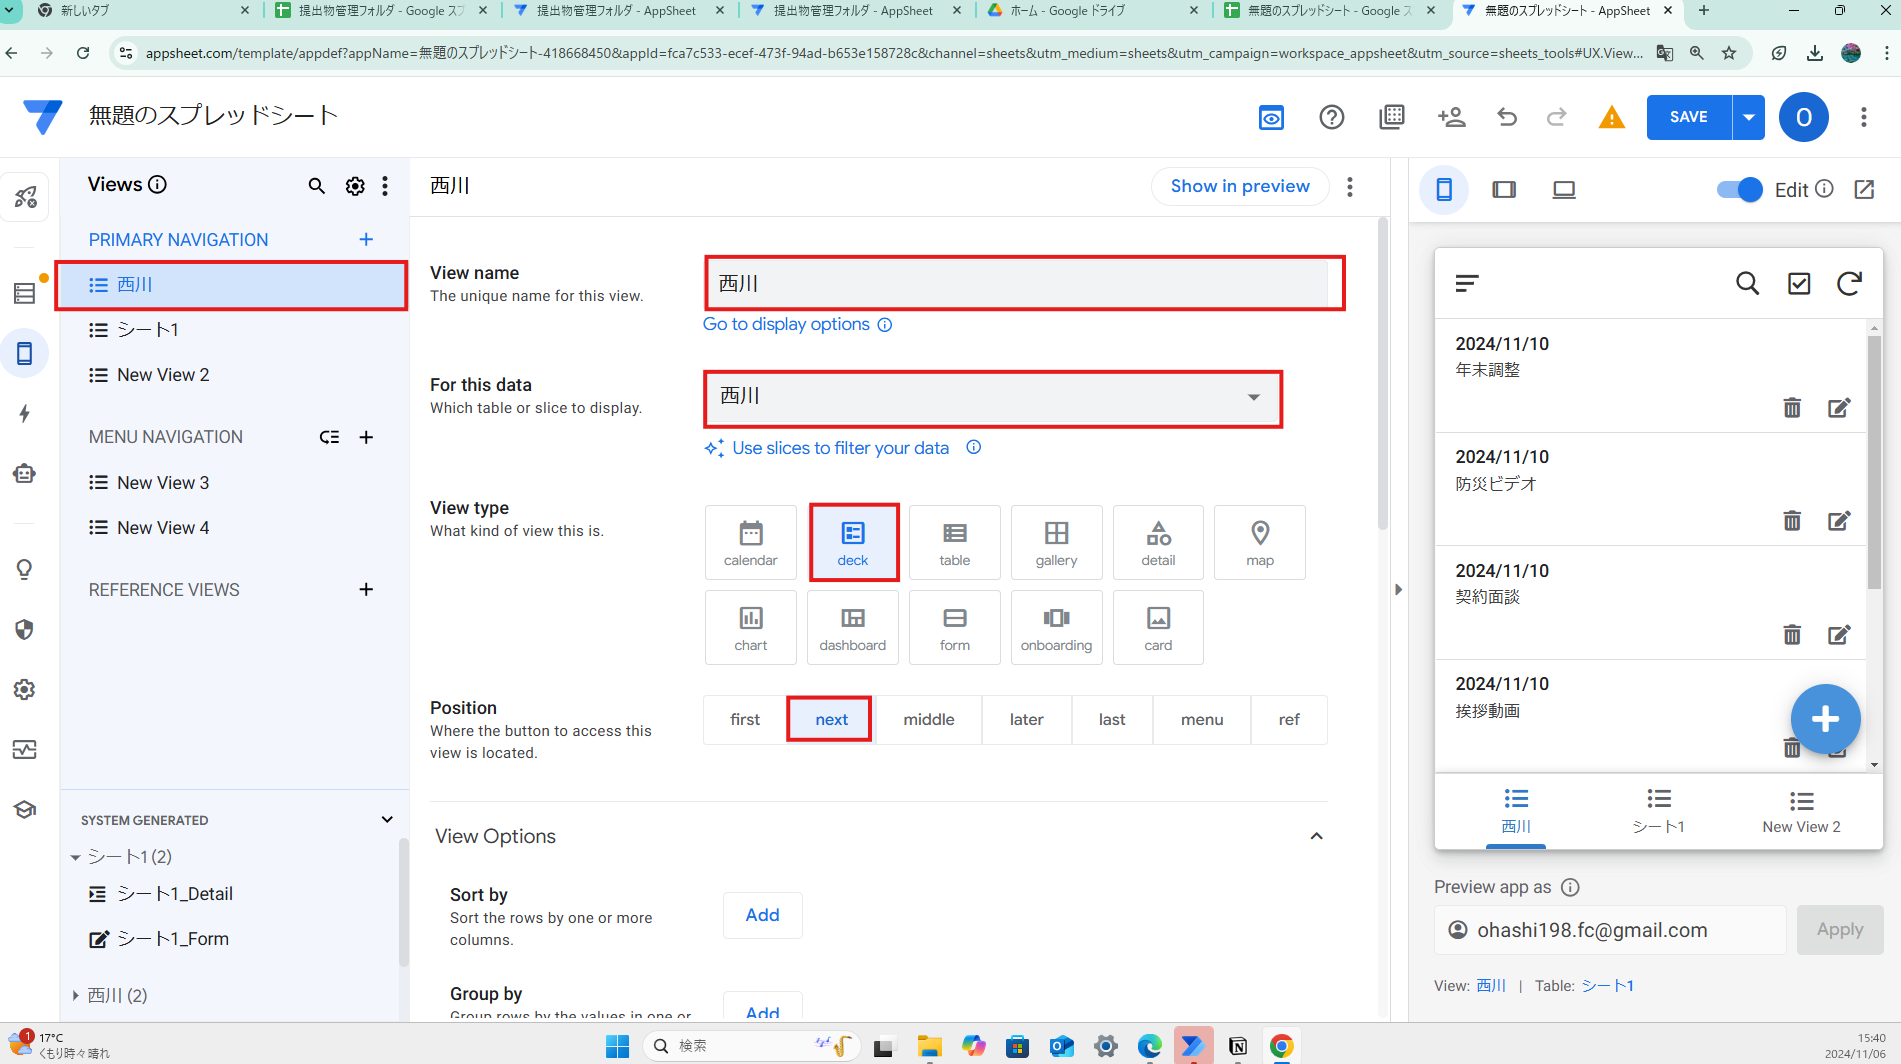1901x1064 pixels.
Task: Open the Settings gear in left sidebar
Action: pos(25,689)
